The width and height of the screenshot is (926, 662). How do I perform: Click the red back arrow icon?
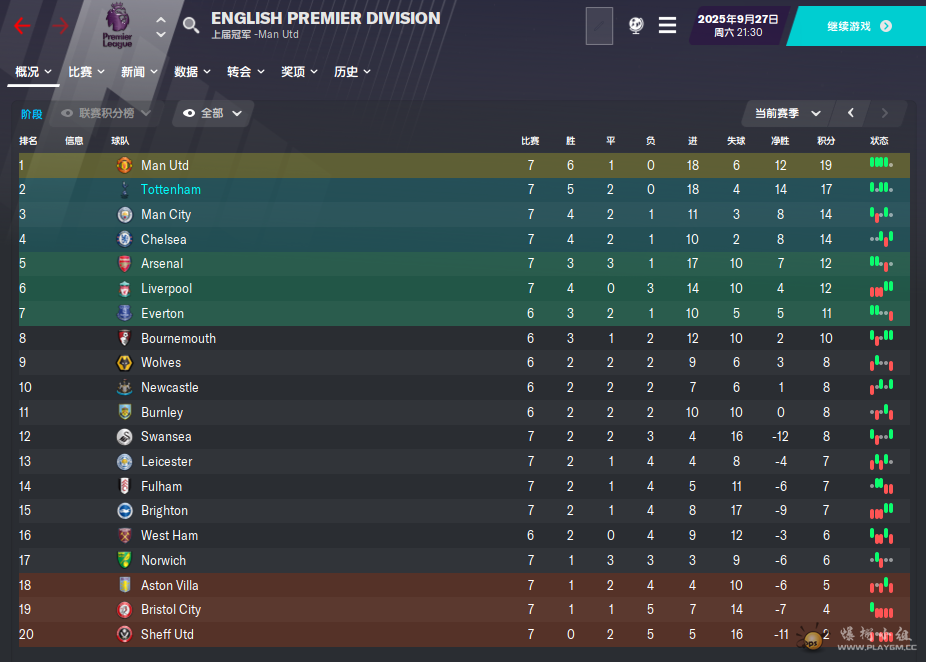22,25
